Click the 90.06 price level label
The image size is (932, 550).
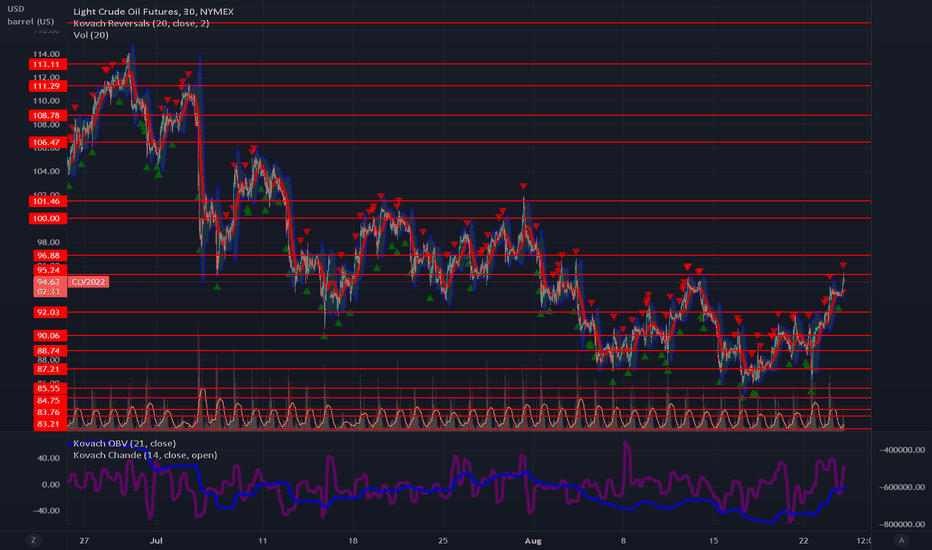pos(49,336)
